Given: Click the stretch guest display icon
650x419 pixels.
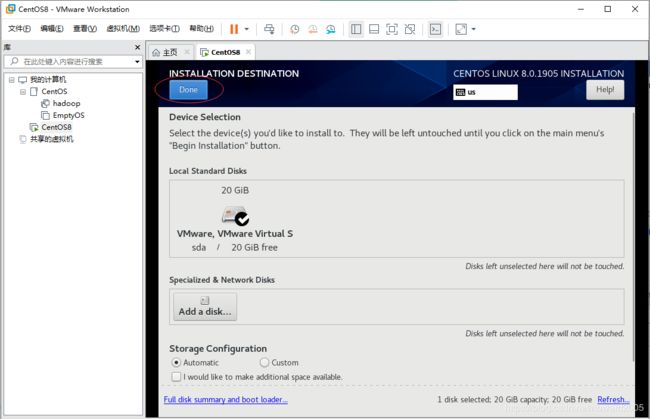Looking at the screenshot, I should coord(461,29).
